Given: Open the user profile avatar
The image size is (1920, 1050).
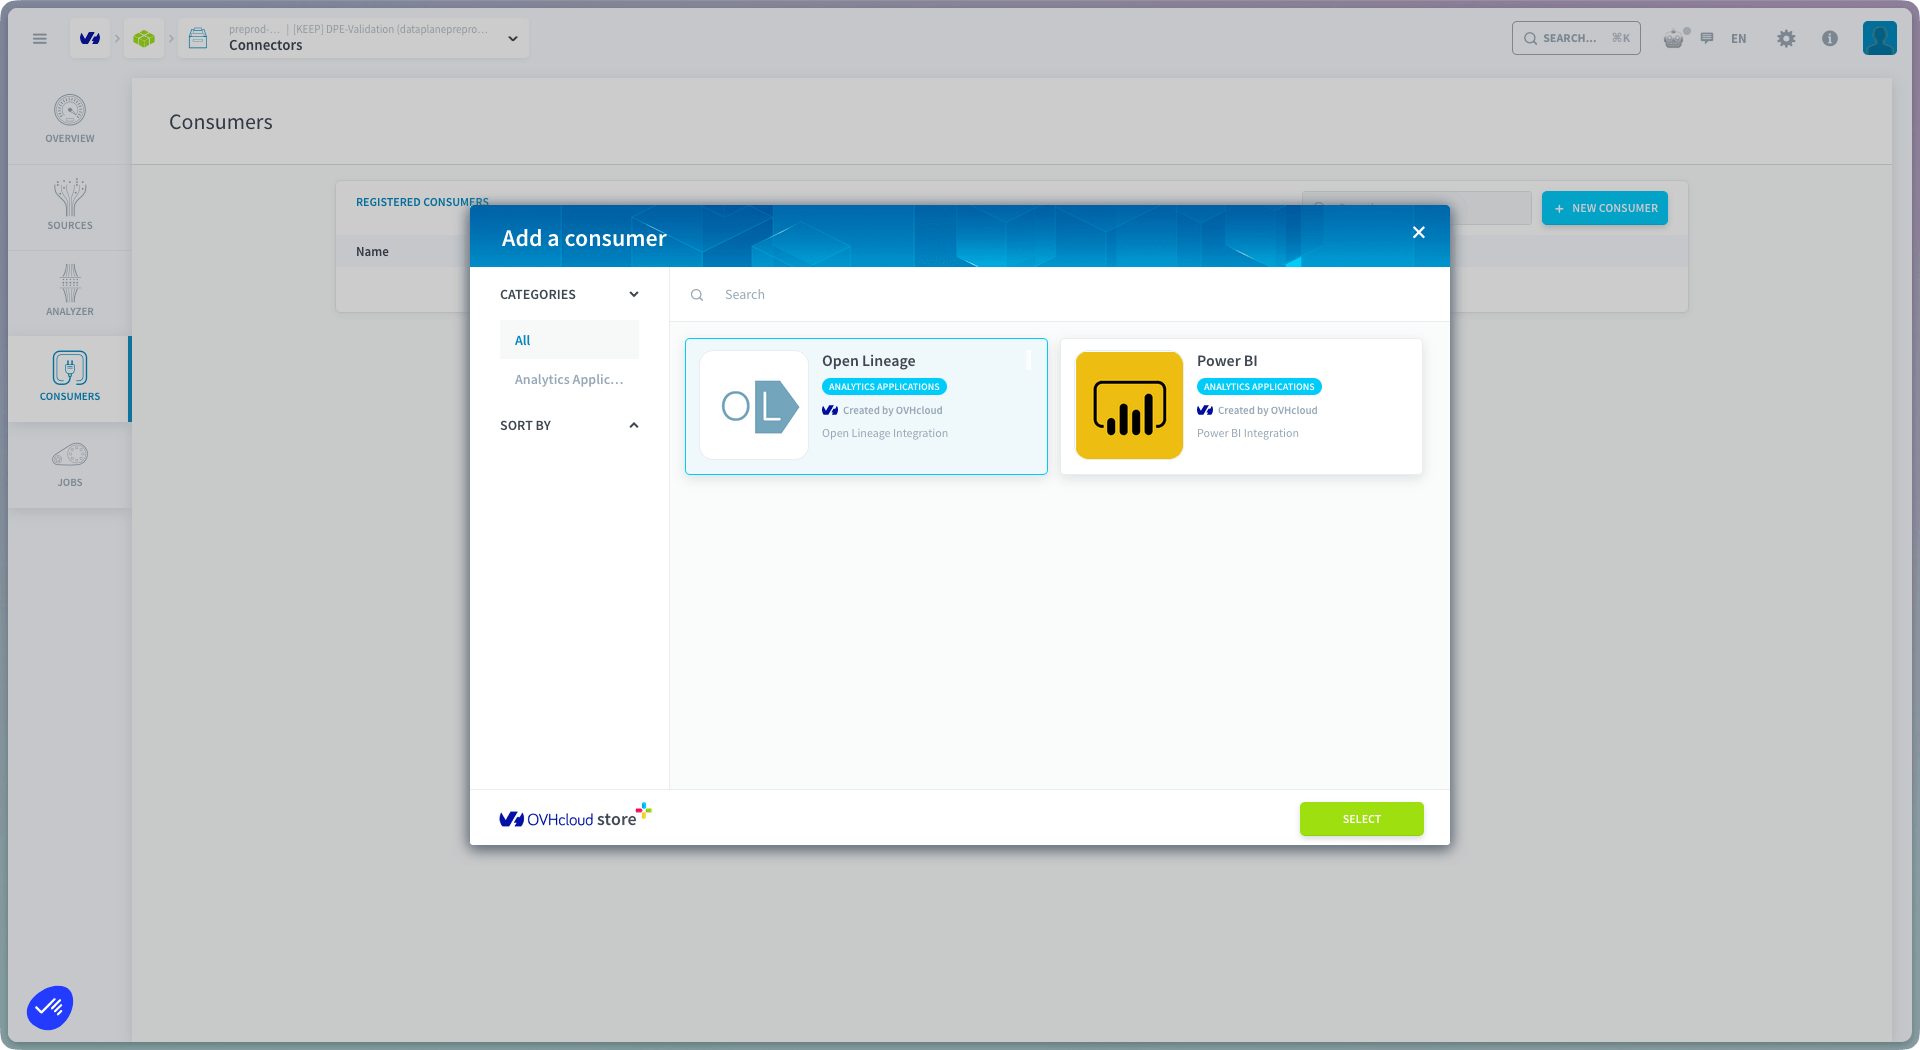Looking at the screenshot, I should (x=1880, y=38).
